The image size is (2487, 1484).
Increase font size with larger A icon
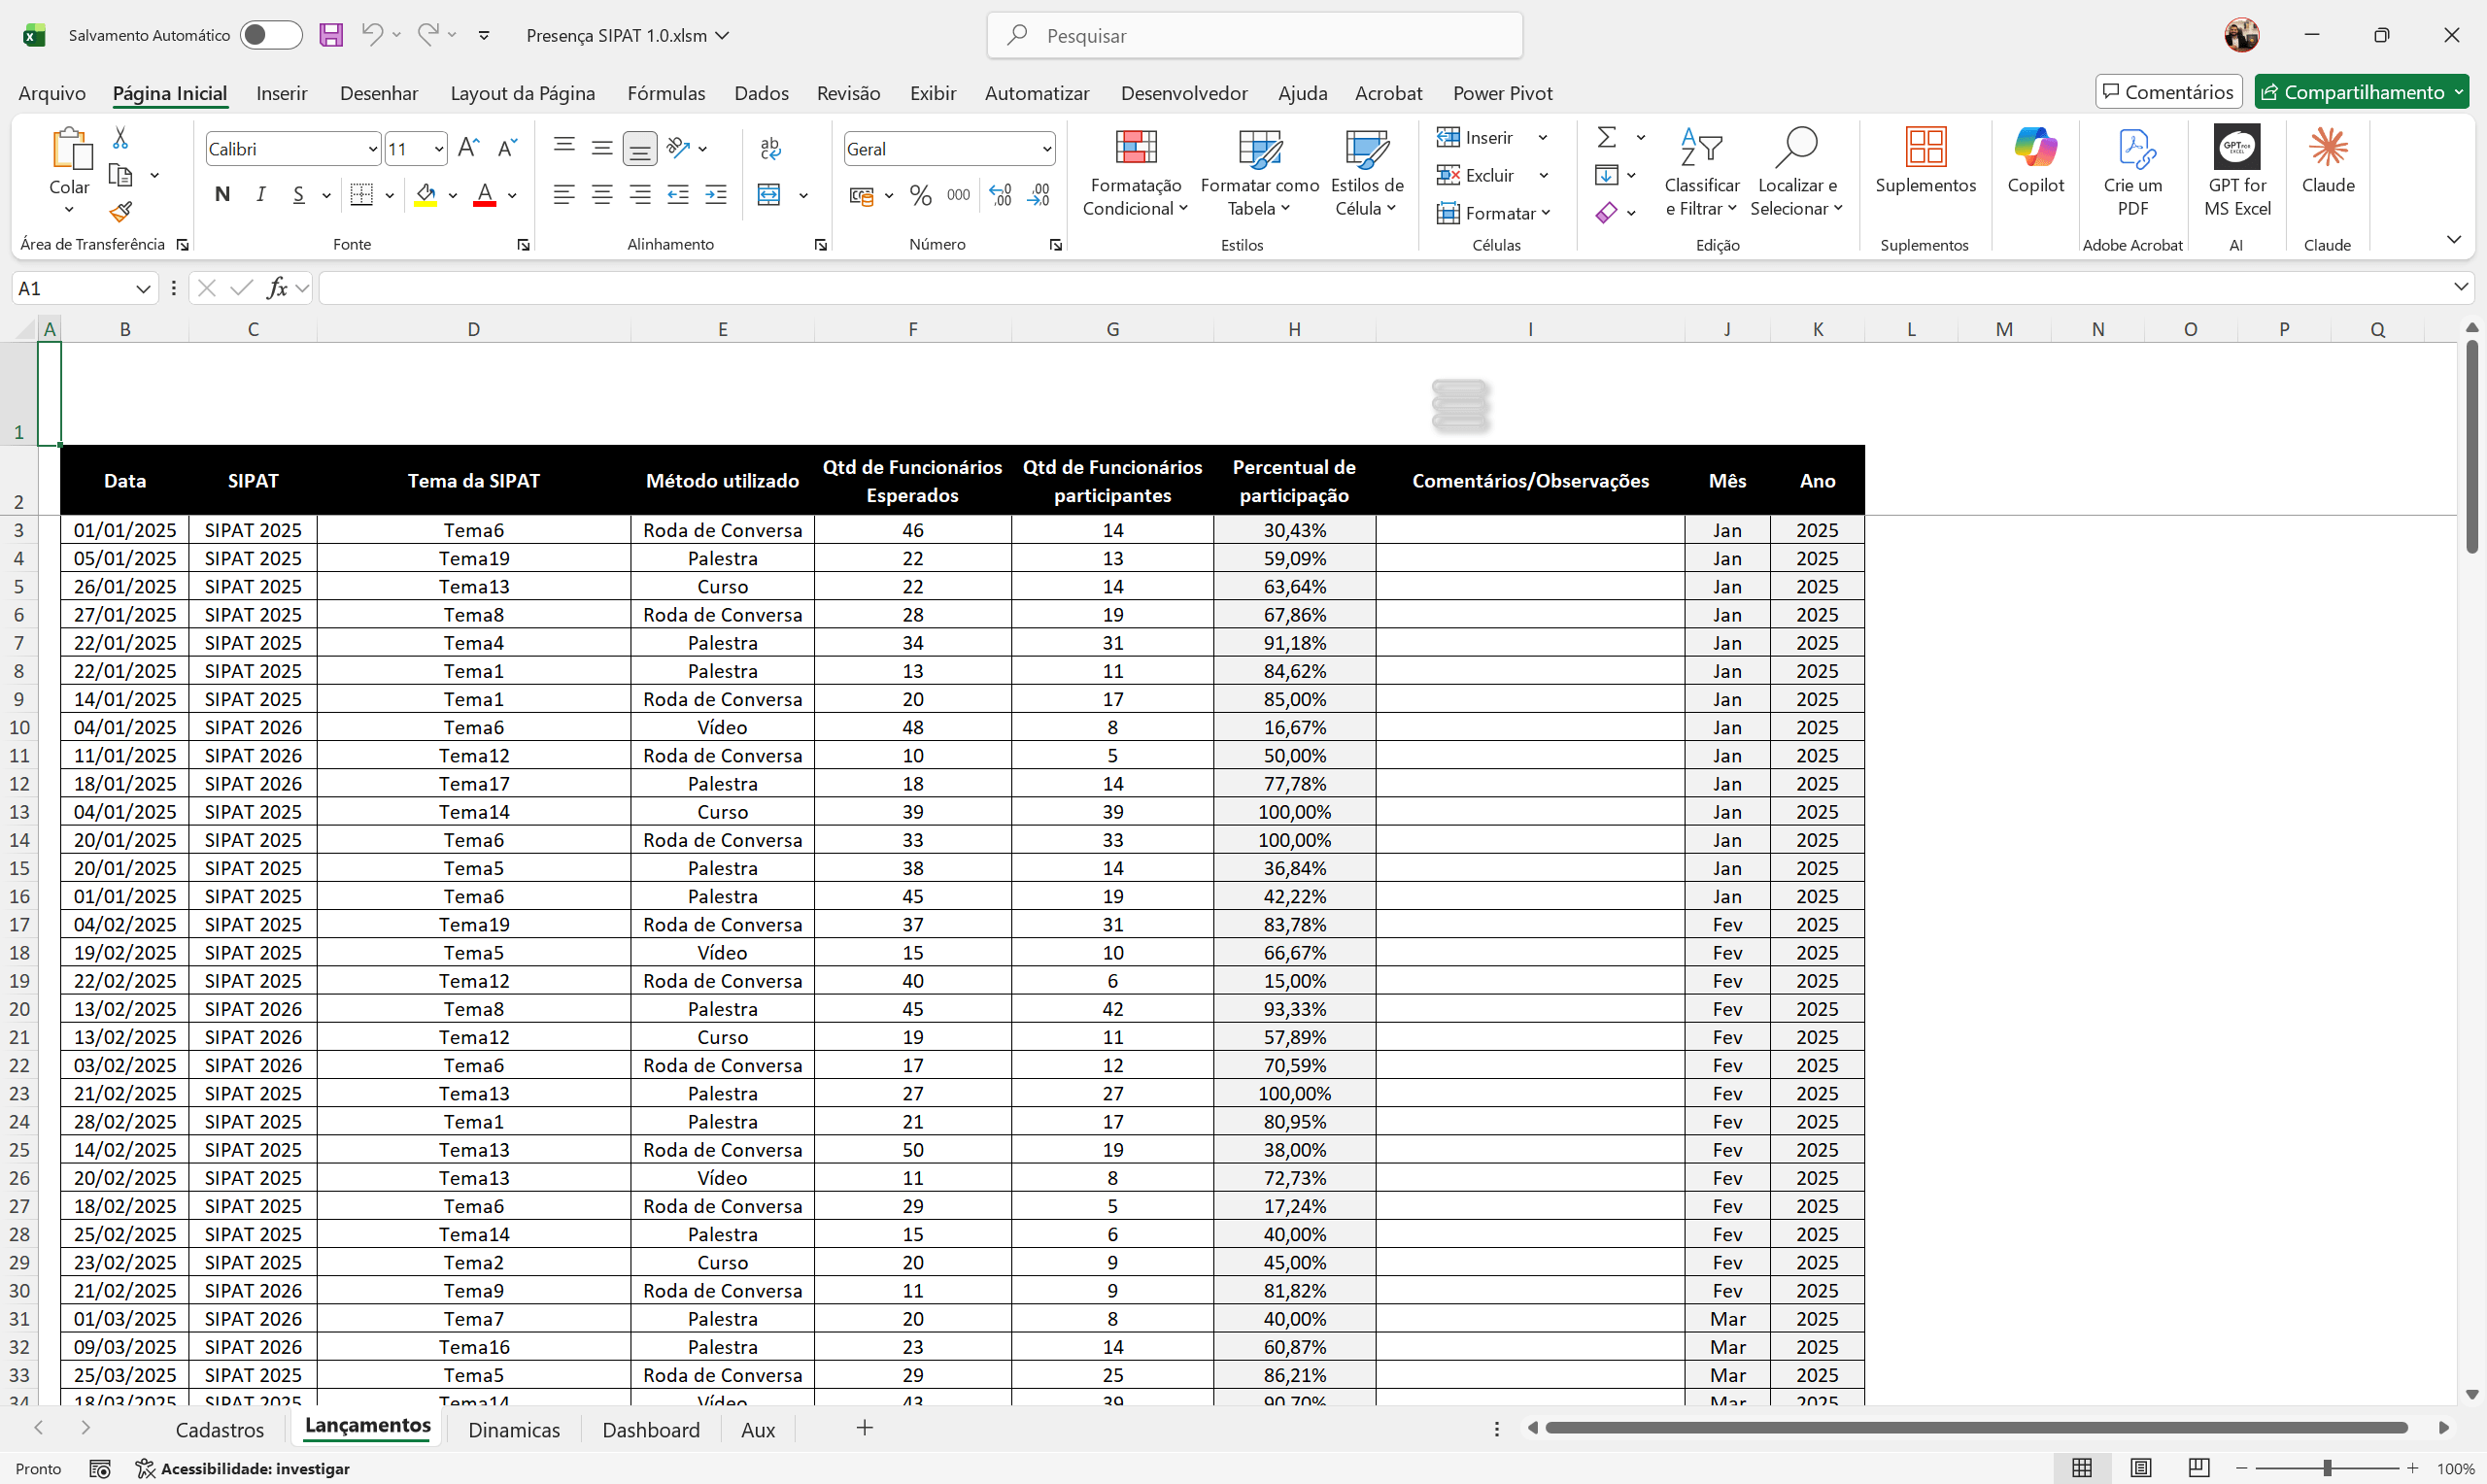coord(468,149)
